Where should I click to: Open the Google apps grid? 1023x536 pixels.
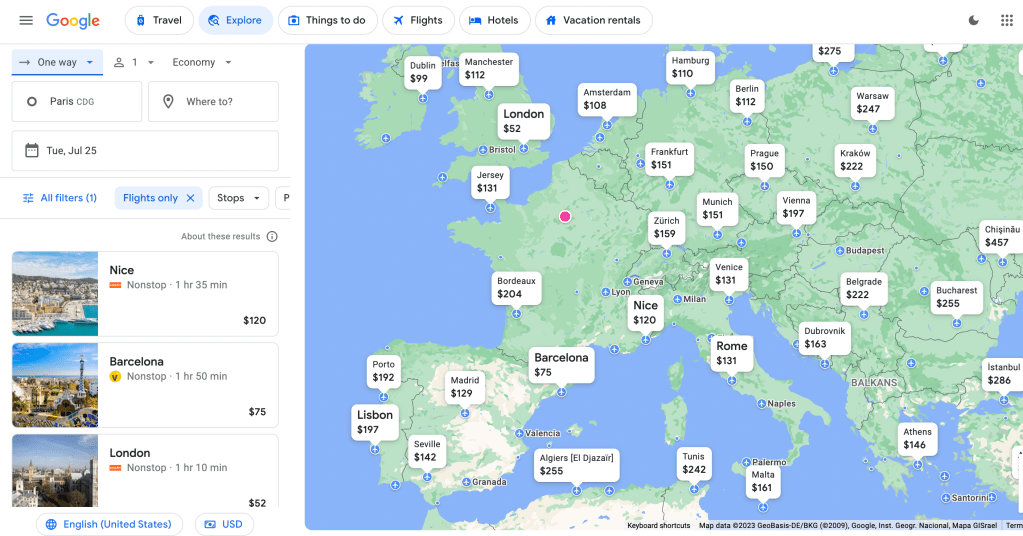tap(1006, 20)
